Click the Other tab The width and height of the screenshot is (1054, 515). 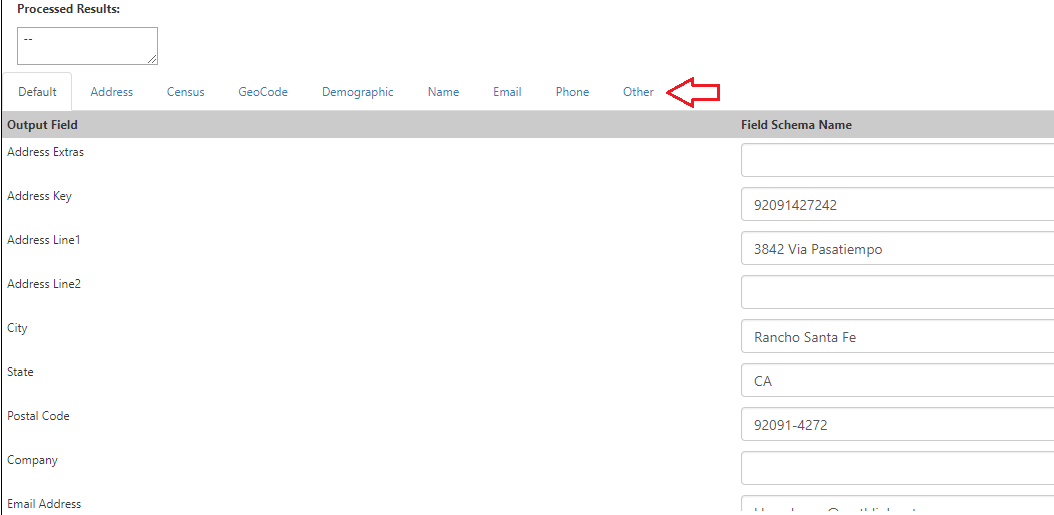point(638,92)
